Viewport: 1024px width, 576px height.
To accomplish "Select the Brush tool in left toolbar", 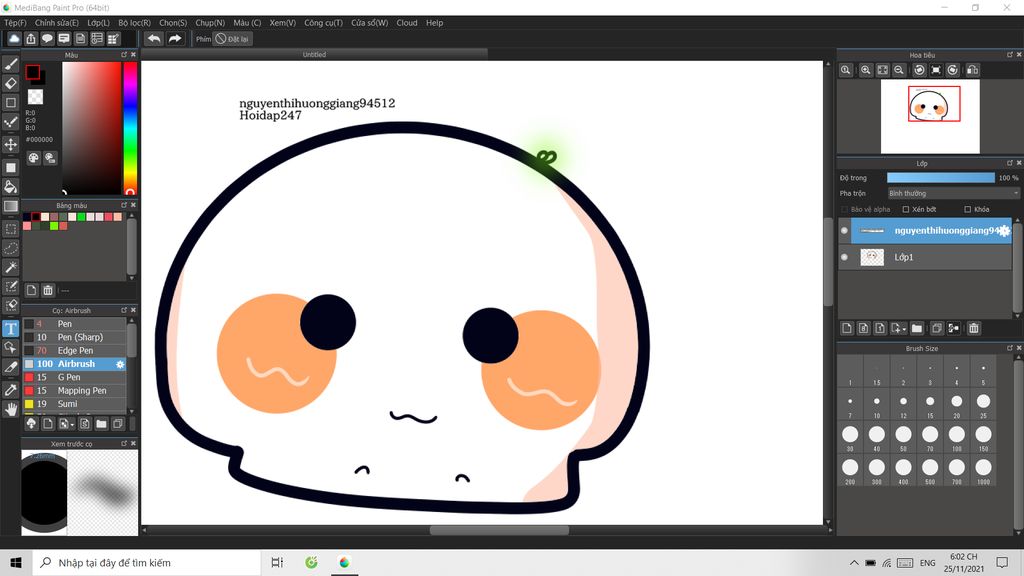I will point(10,64).
